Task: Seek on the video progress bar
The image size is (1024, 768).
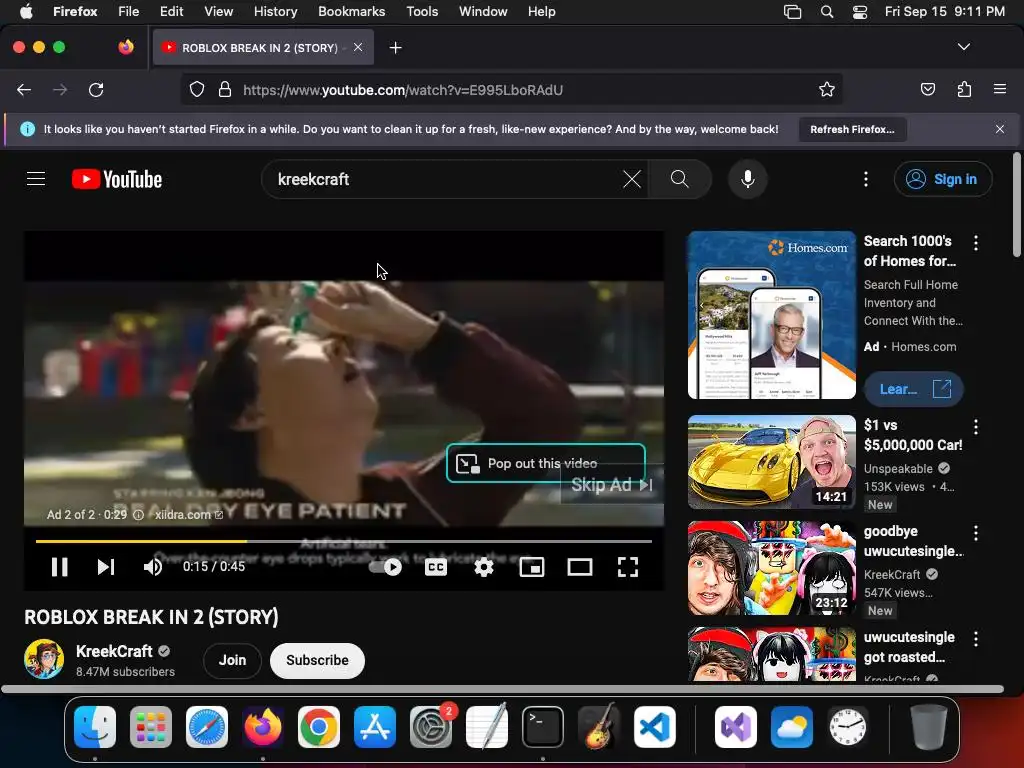Action: pos(344,541)
